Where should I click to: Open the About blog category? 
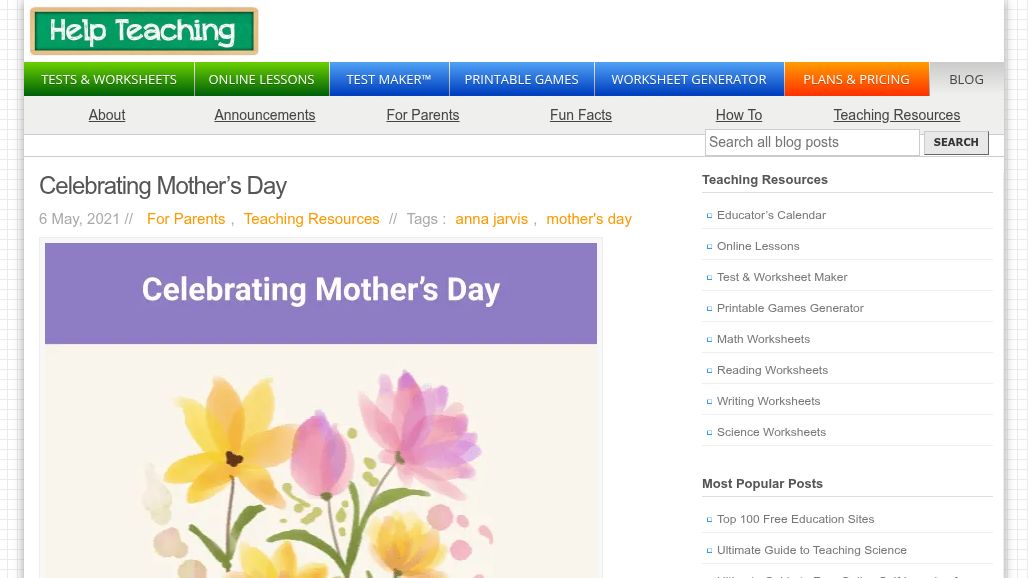[x=107, y=115]
